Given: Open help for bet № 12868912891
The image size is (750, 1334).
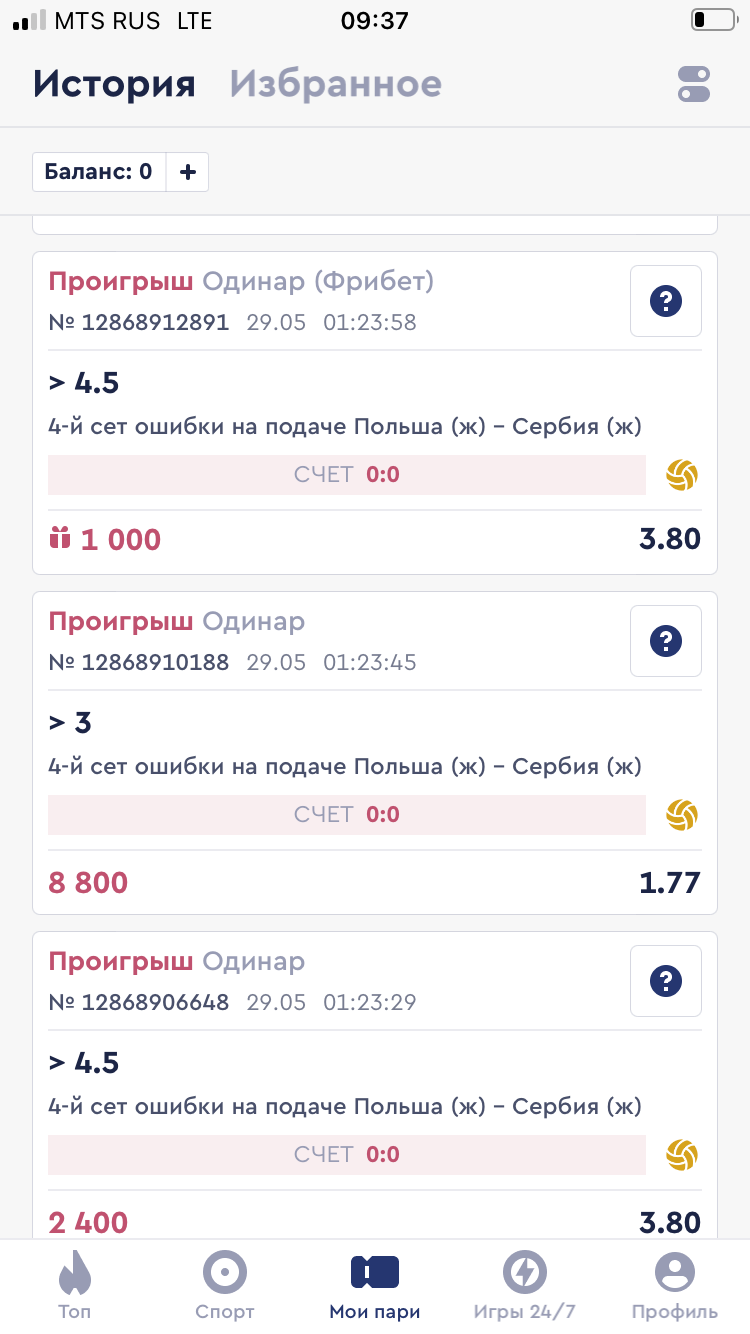Looking at the screenshot, I should coord(665,300).
